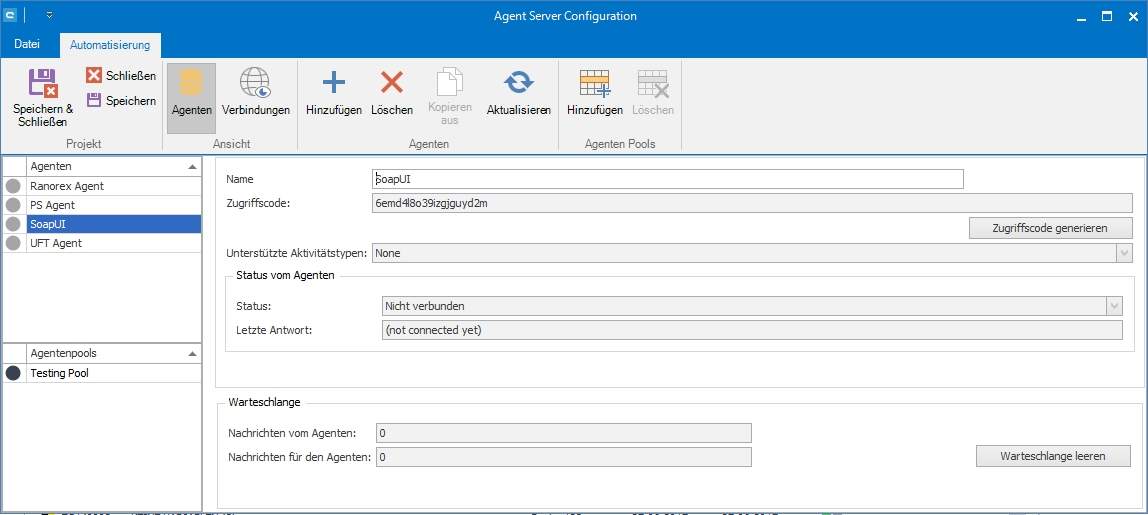Switch to Agenten view
The image size is (1148, 515).
191,97
